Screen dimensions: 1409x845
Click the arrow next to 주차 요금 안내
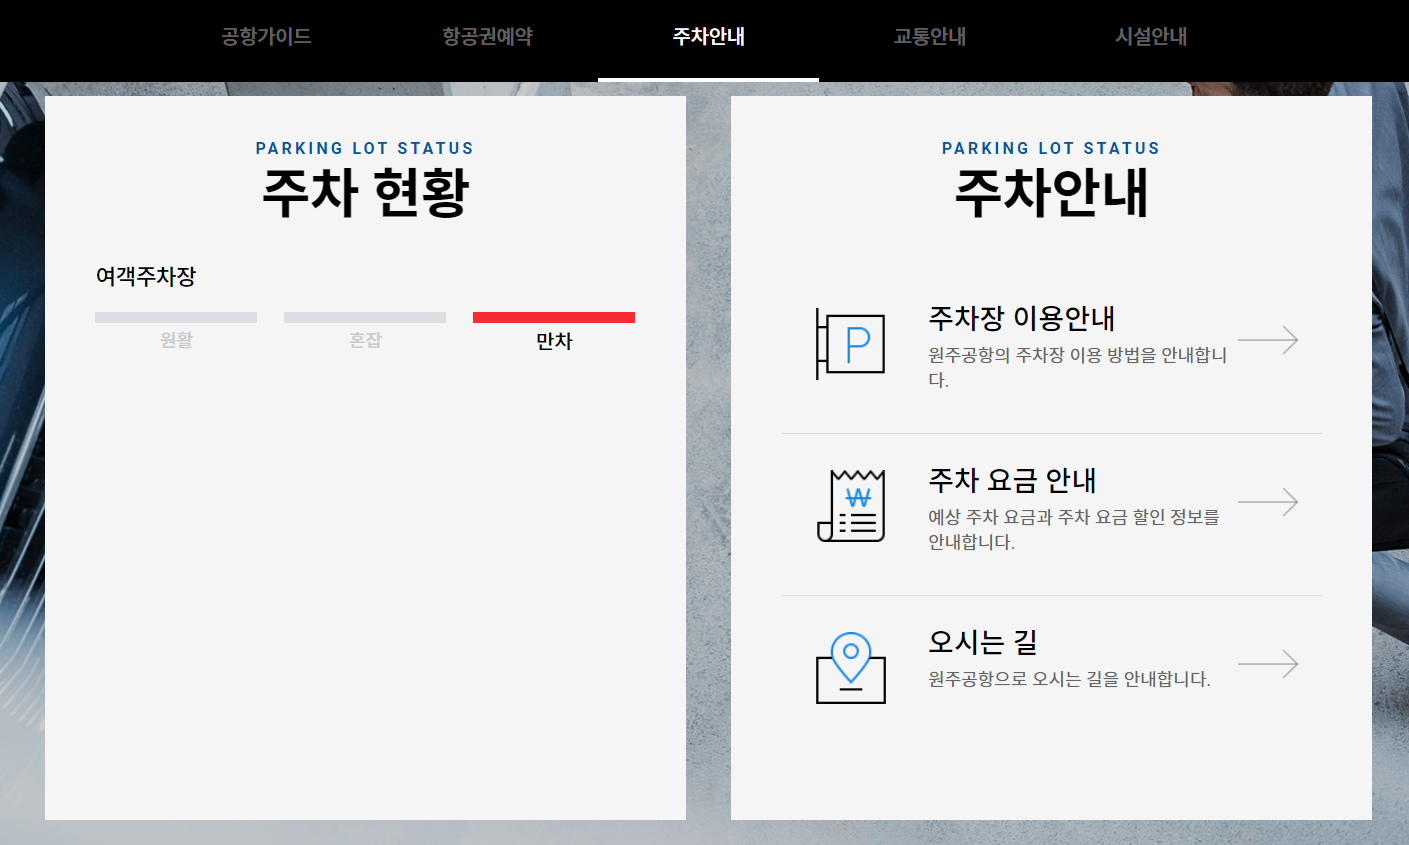pyautogui.click(x=1268, y=501)
